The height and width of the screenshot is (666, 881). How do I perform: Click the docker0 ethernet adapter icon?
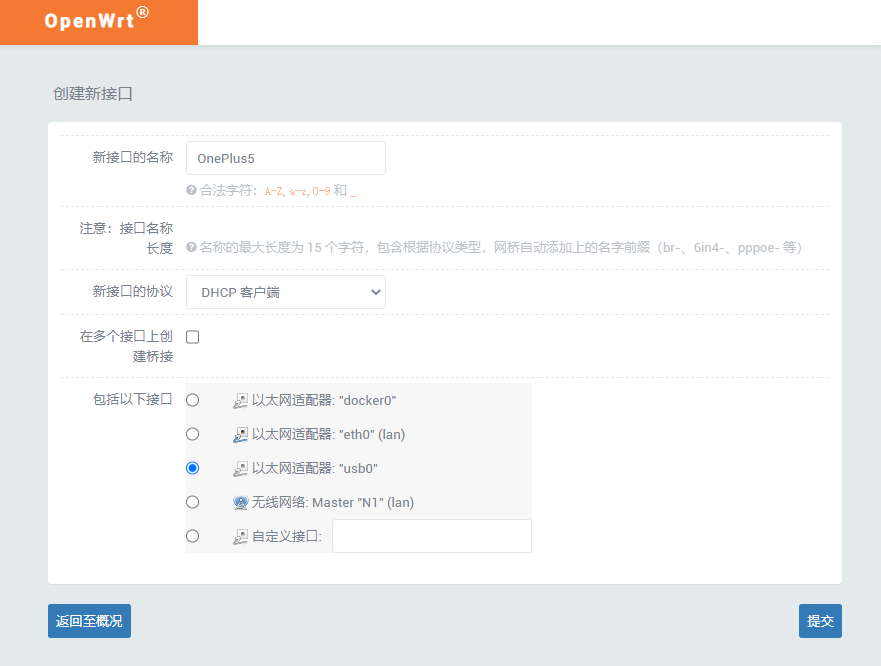240,401
